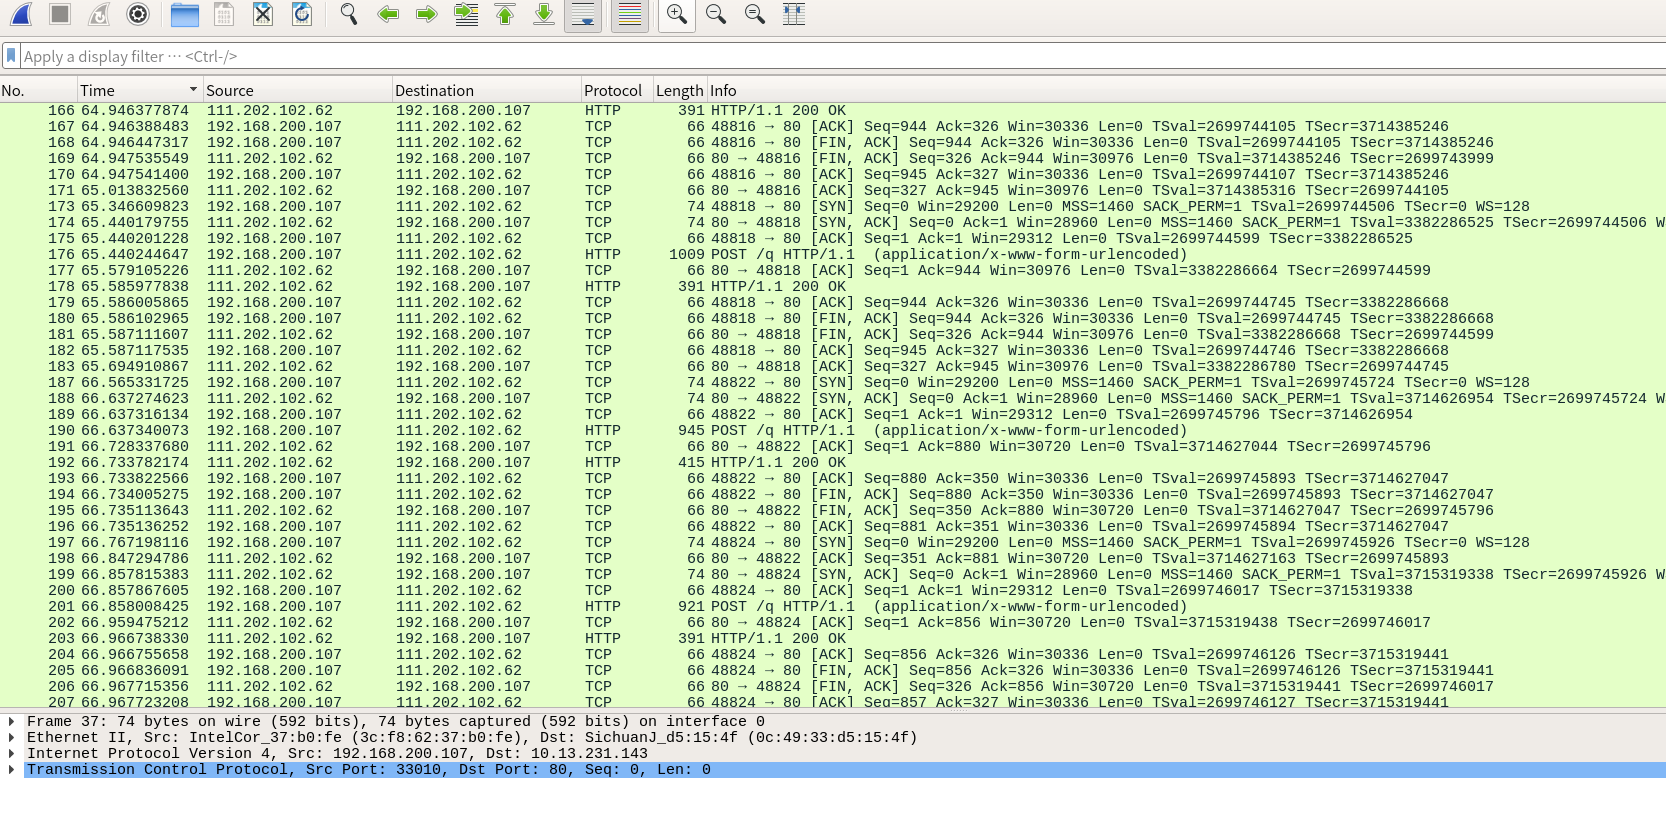Expand Internet Protocol Version 4 details
This screenshot has height=836, width=1666.
coord(12,753)
